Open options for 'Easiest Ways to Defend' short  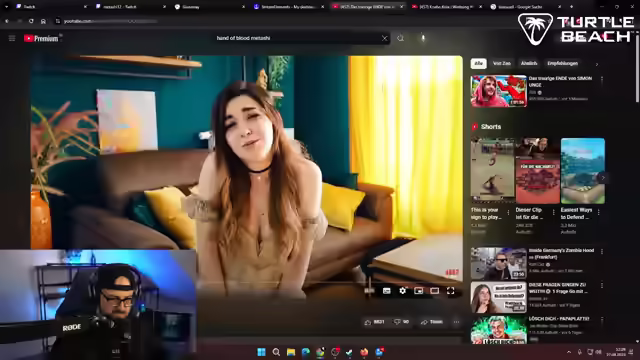coord(599,212)
